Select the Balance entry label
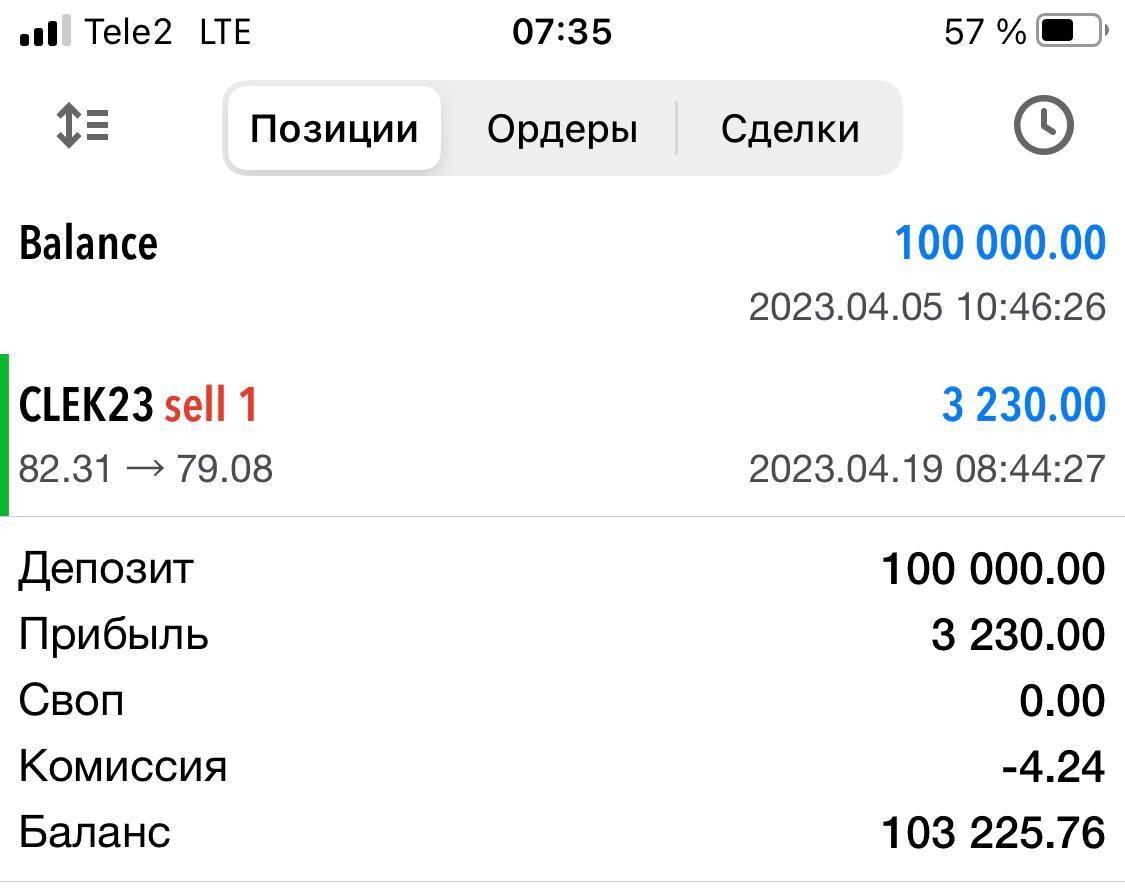 click(x=88, y=244)
